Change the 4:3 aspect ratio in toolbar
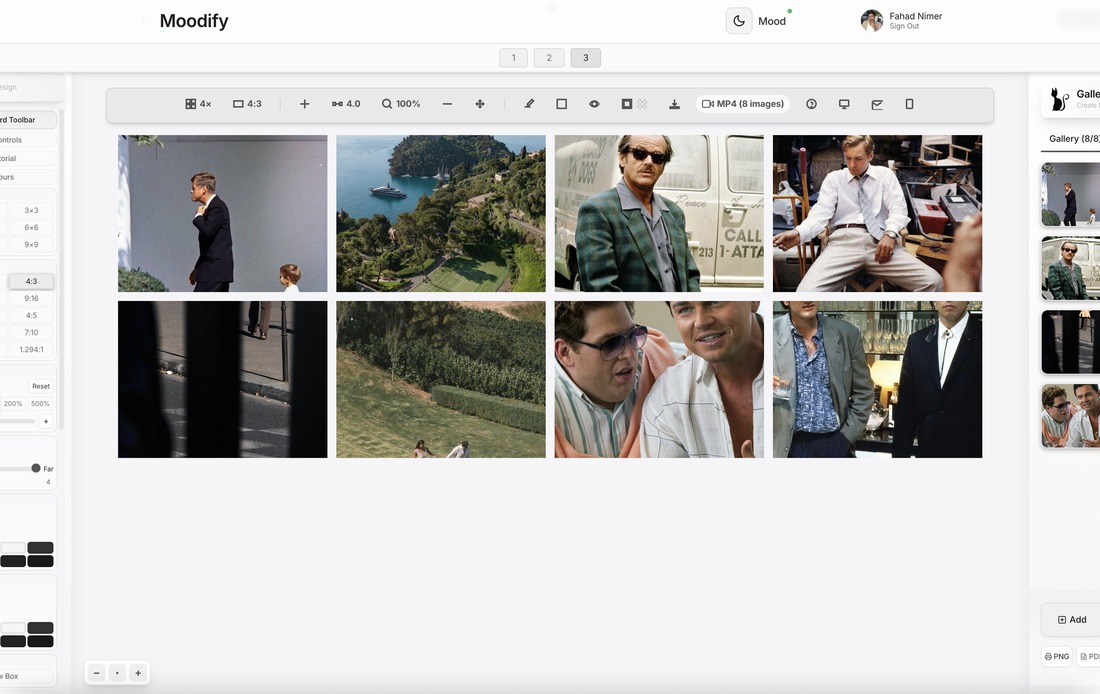1100x694 pixels. click(247, 104)
